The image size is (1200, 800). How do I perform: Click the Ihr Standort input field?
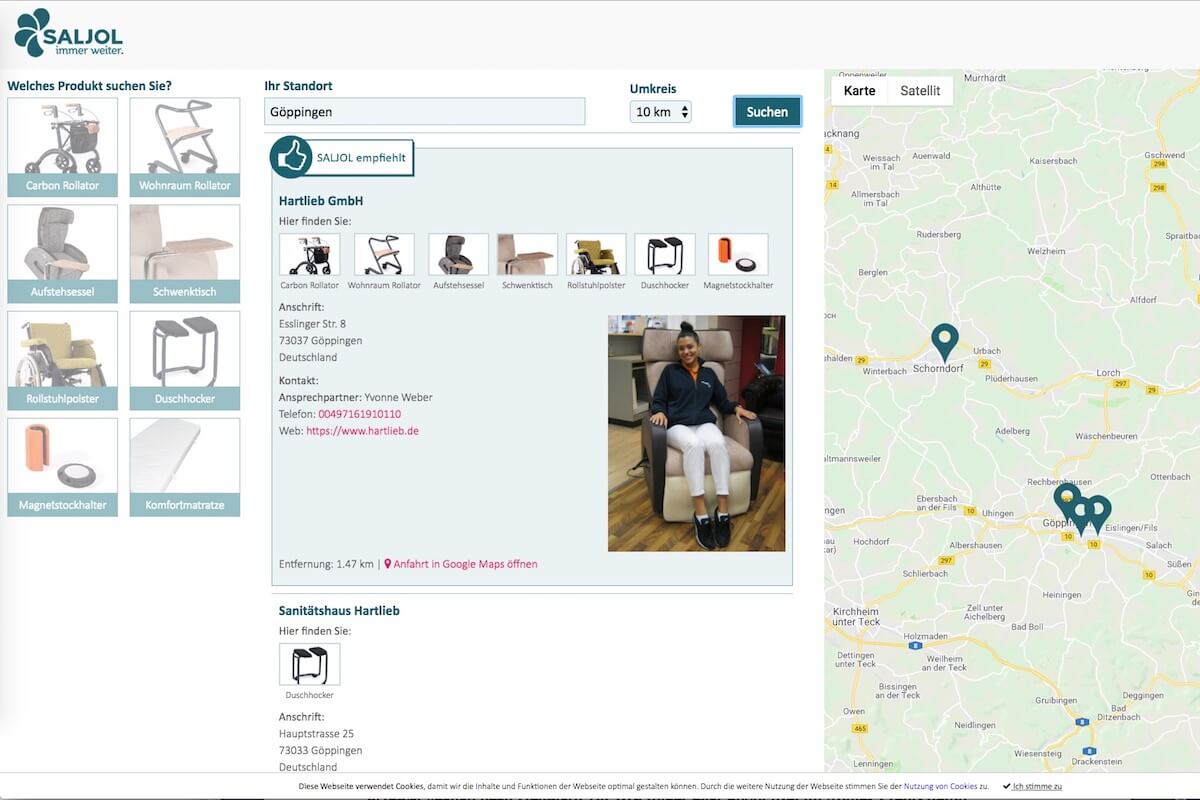coord(424,112)
